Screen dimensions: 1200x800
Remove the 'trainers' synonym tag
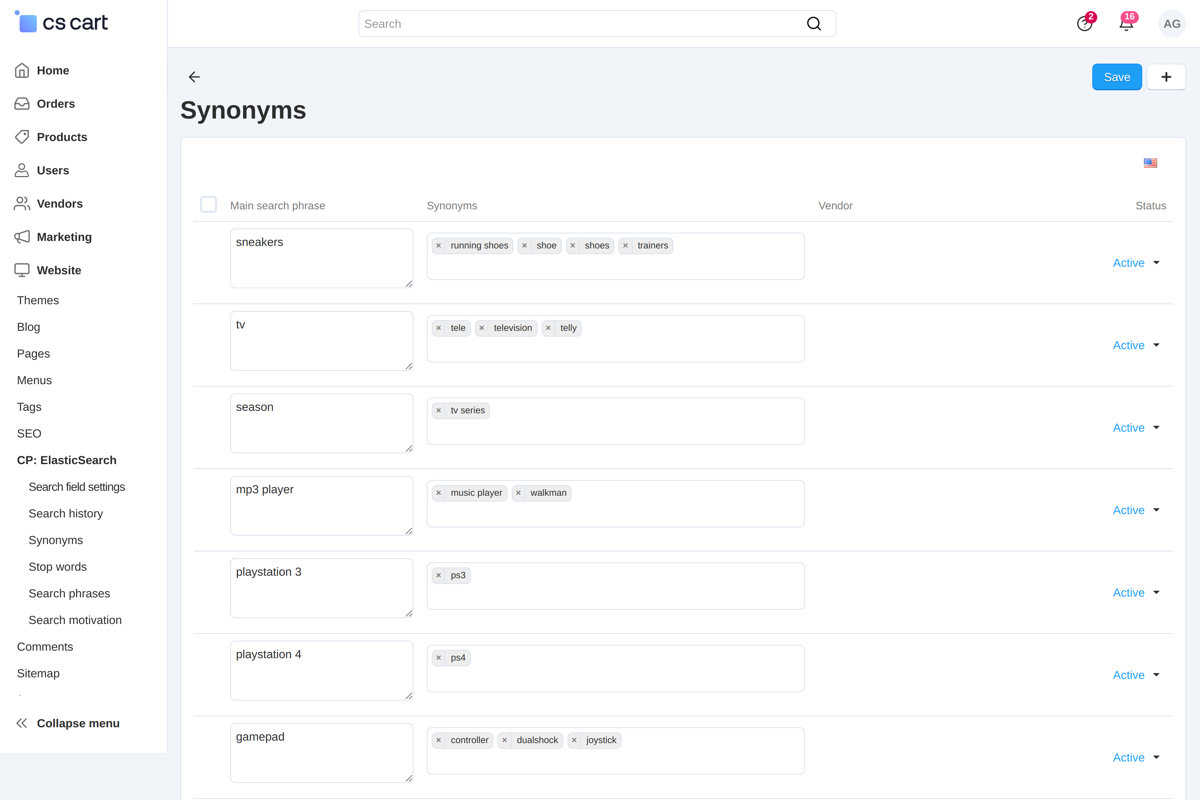point(626,246)
